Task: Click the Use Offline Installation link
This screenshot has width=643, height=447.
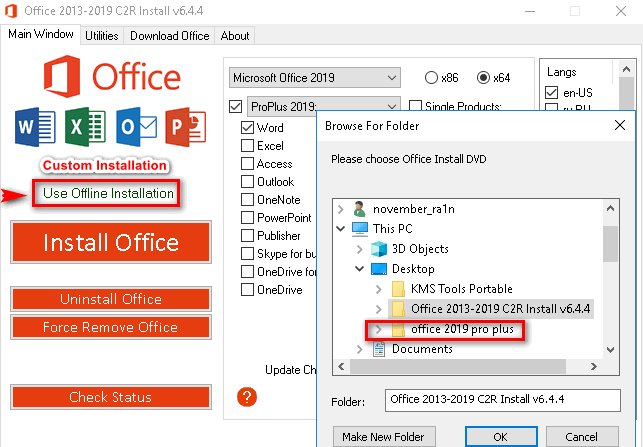Action: tap(108, 193)
